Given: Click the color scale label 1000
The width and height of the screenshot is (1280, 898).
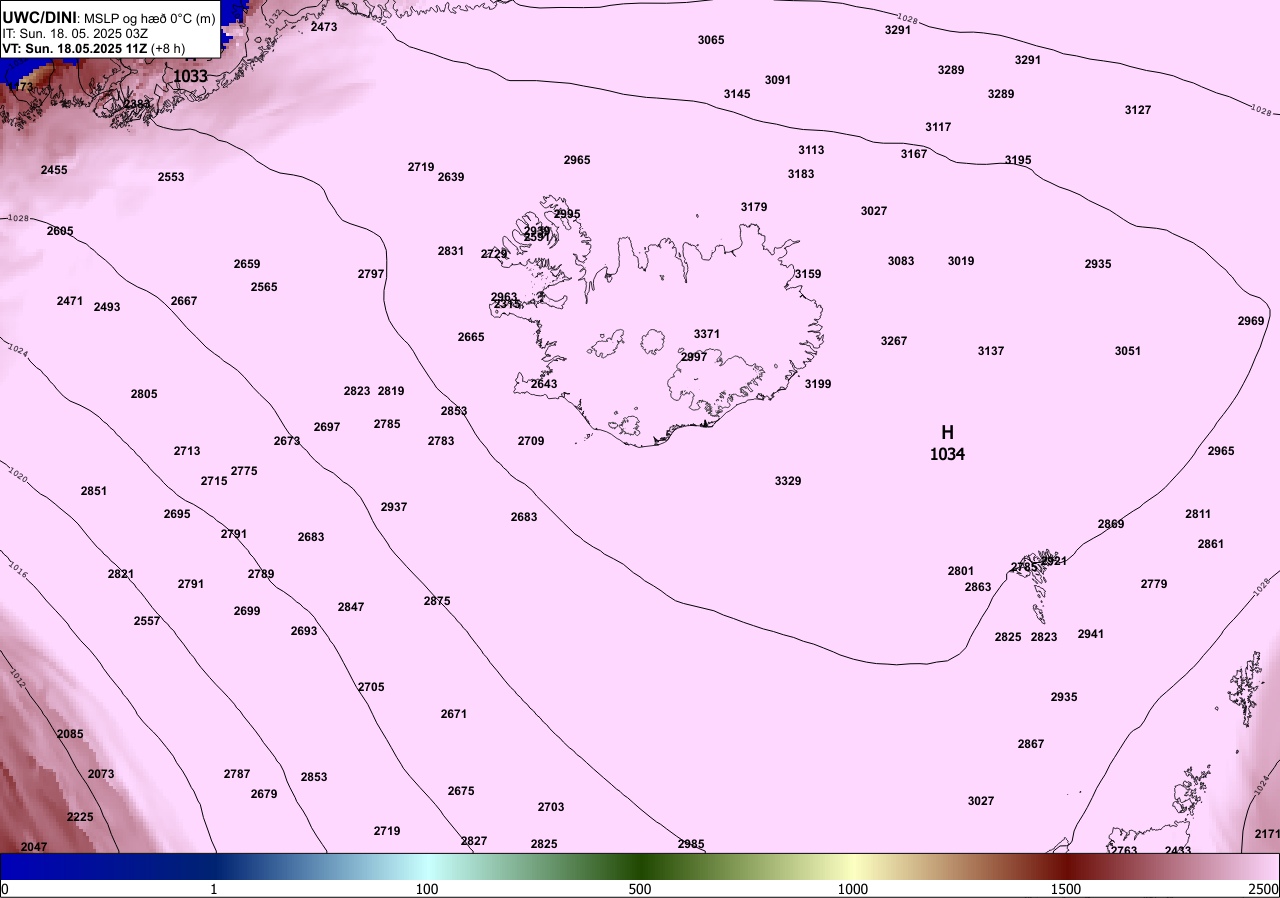Looking at the screenshot, I should click(853, 889).
